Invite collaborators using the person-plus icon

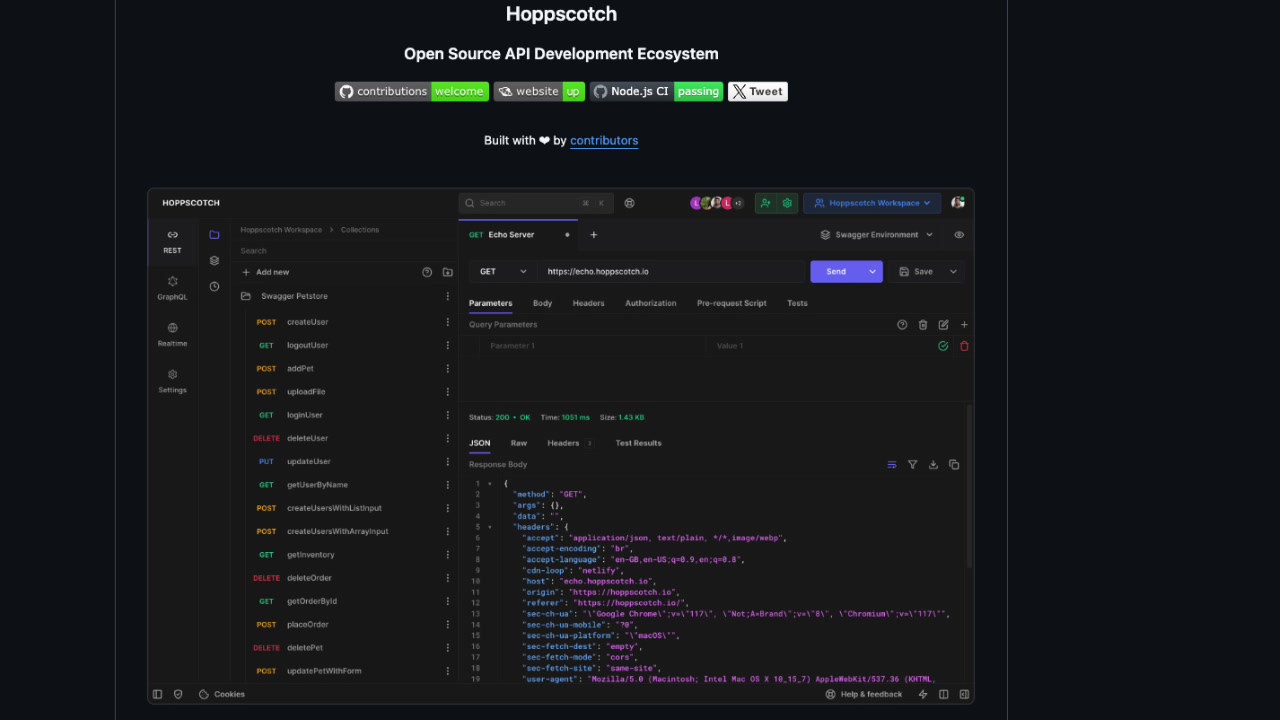click(x=764, y=203)
